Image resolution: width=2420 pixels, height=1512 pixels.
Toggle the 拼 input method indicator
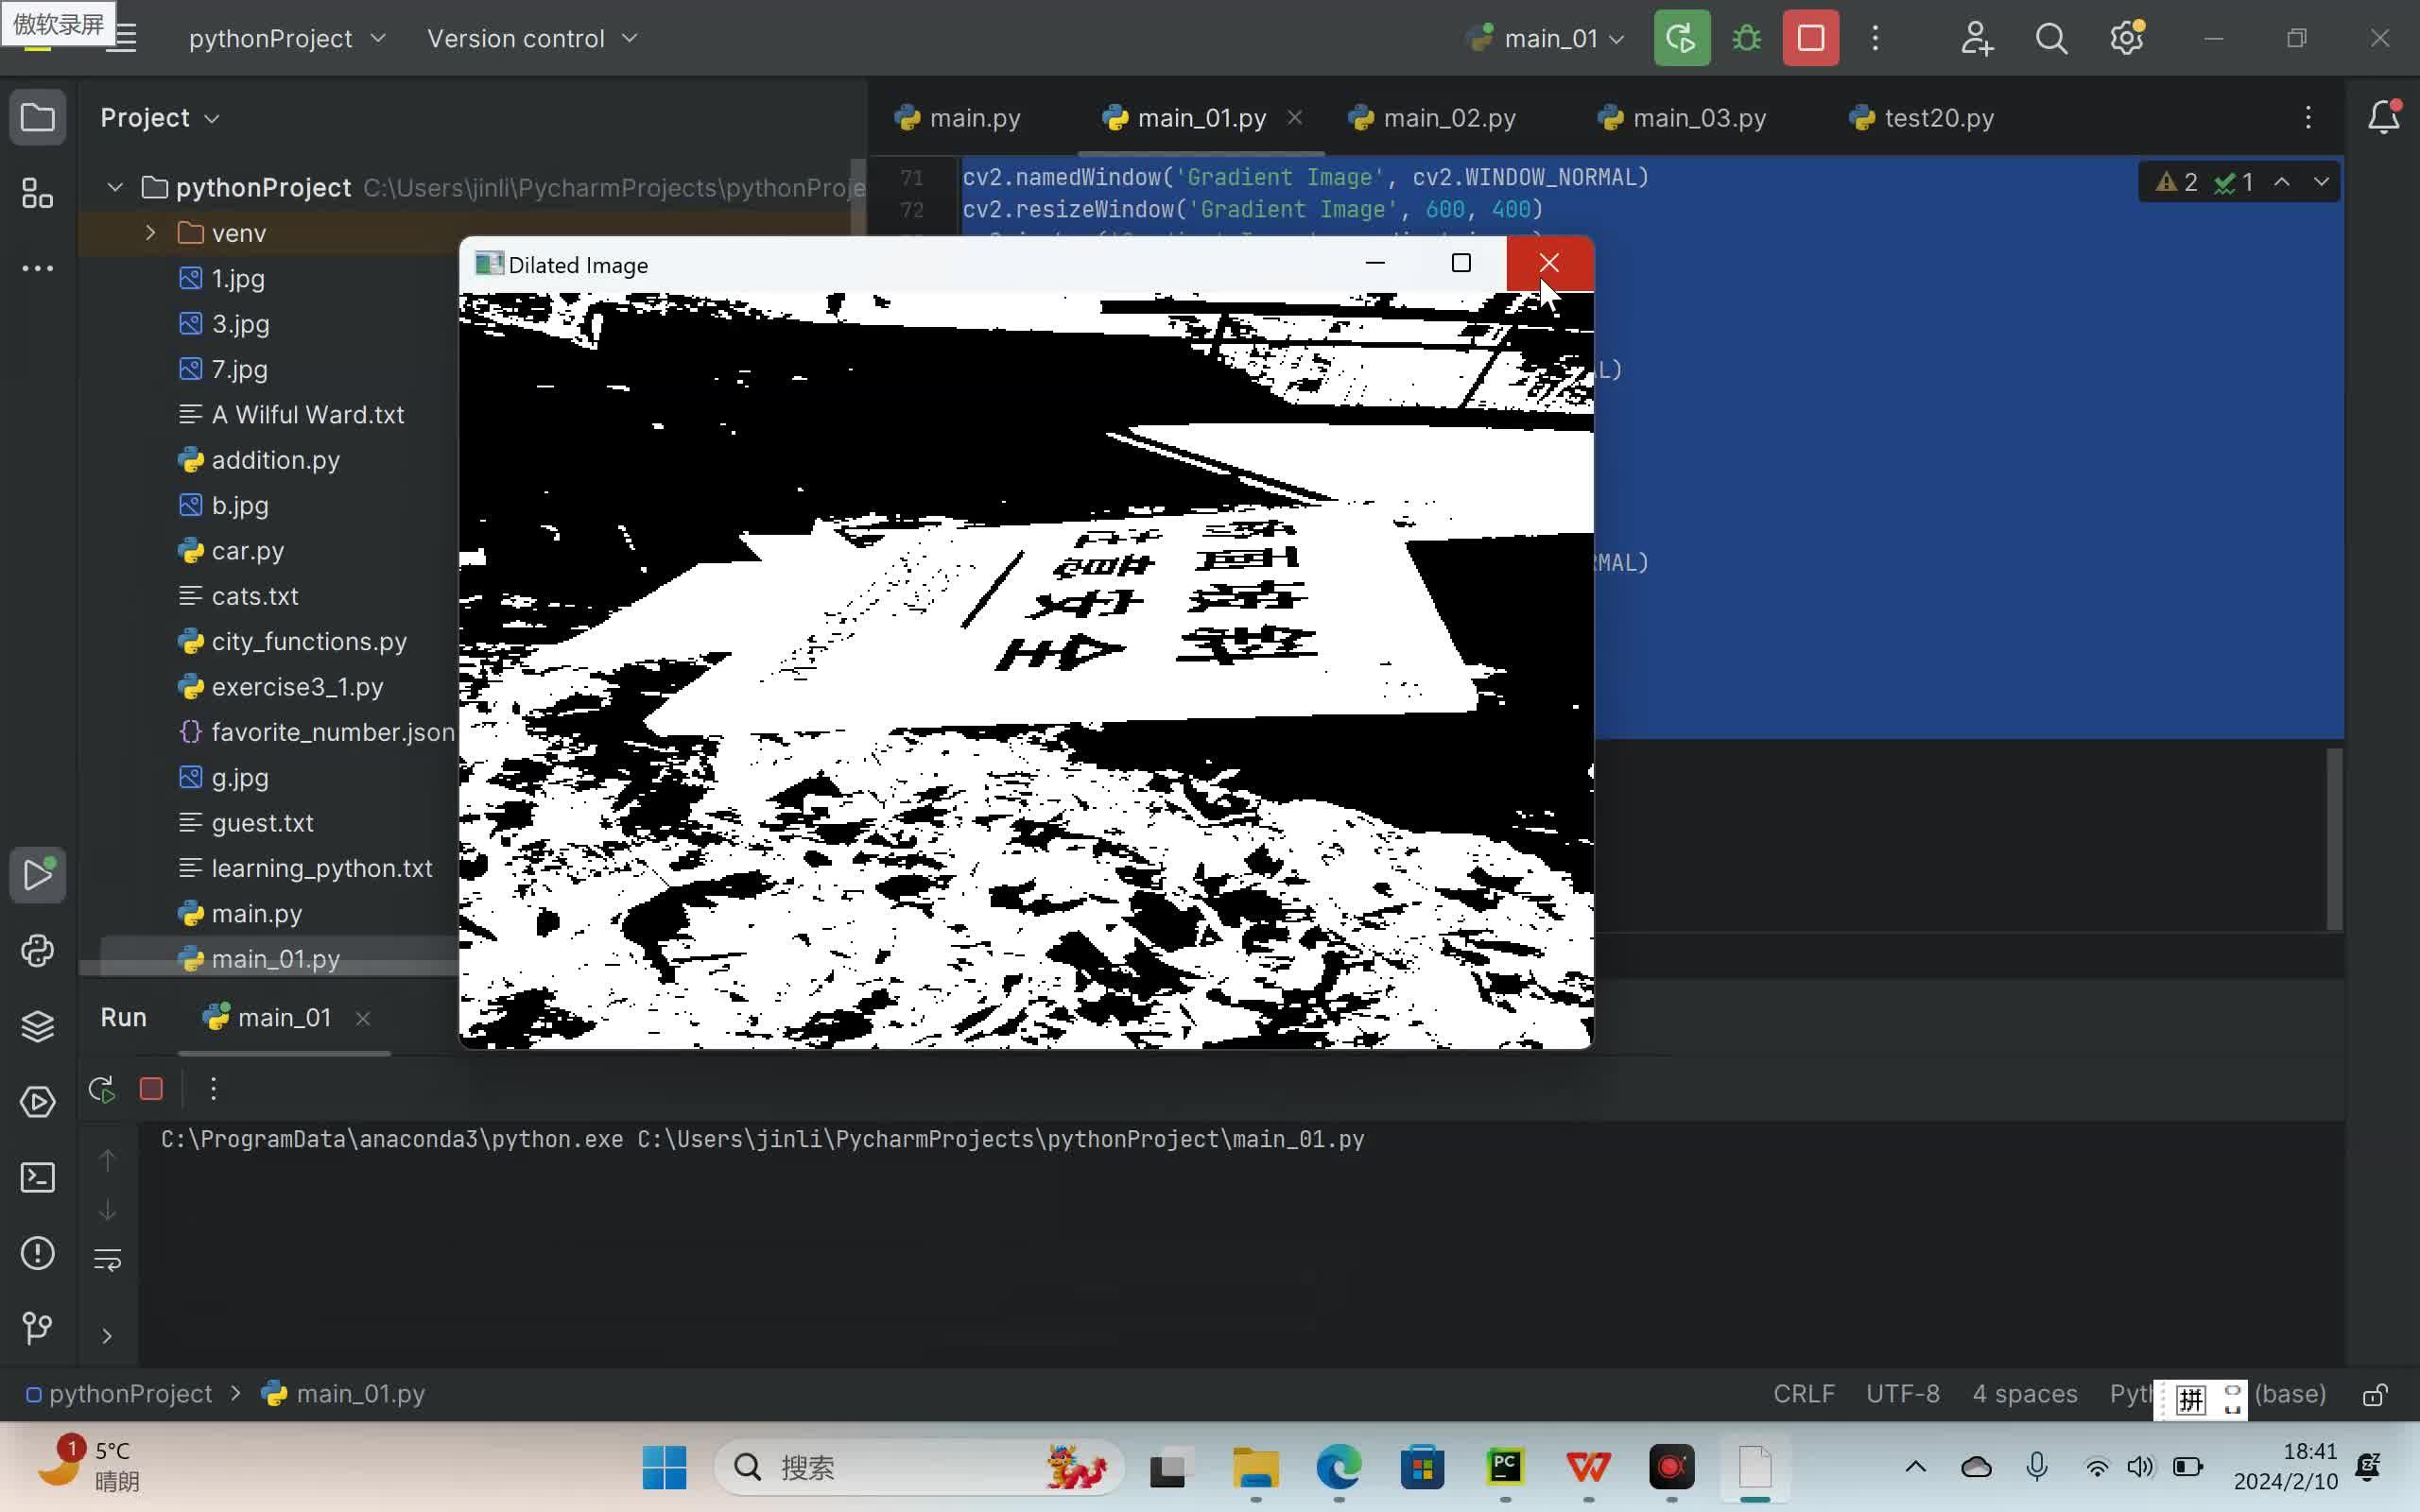pyautogui.click(x=2189, y=1399)
